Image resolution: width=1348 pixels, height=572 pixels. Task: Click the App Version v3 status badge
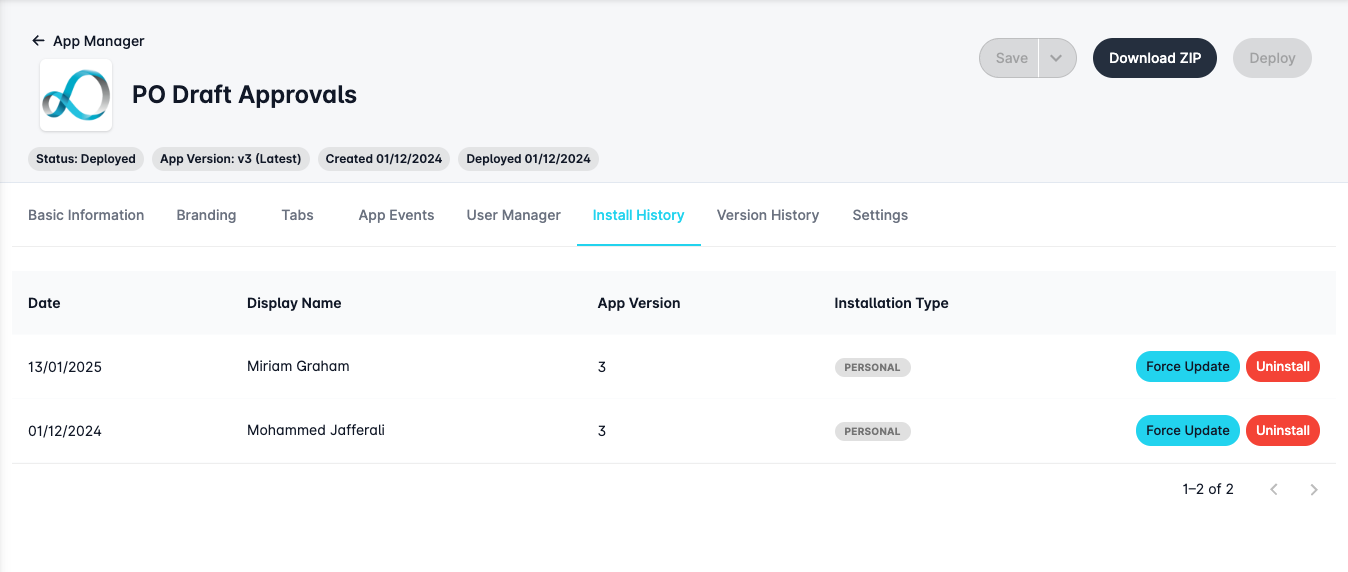click(231, 159)
